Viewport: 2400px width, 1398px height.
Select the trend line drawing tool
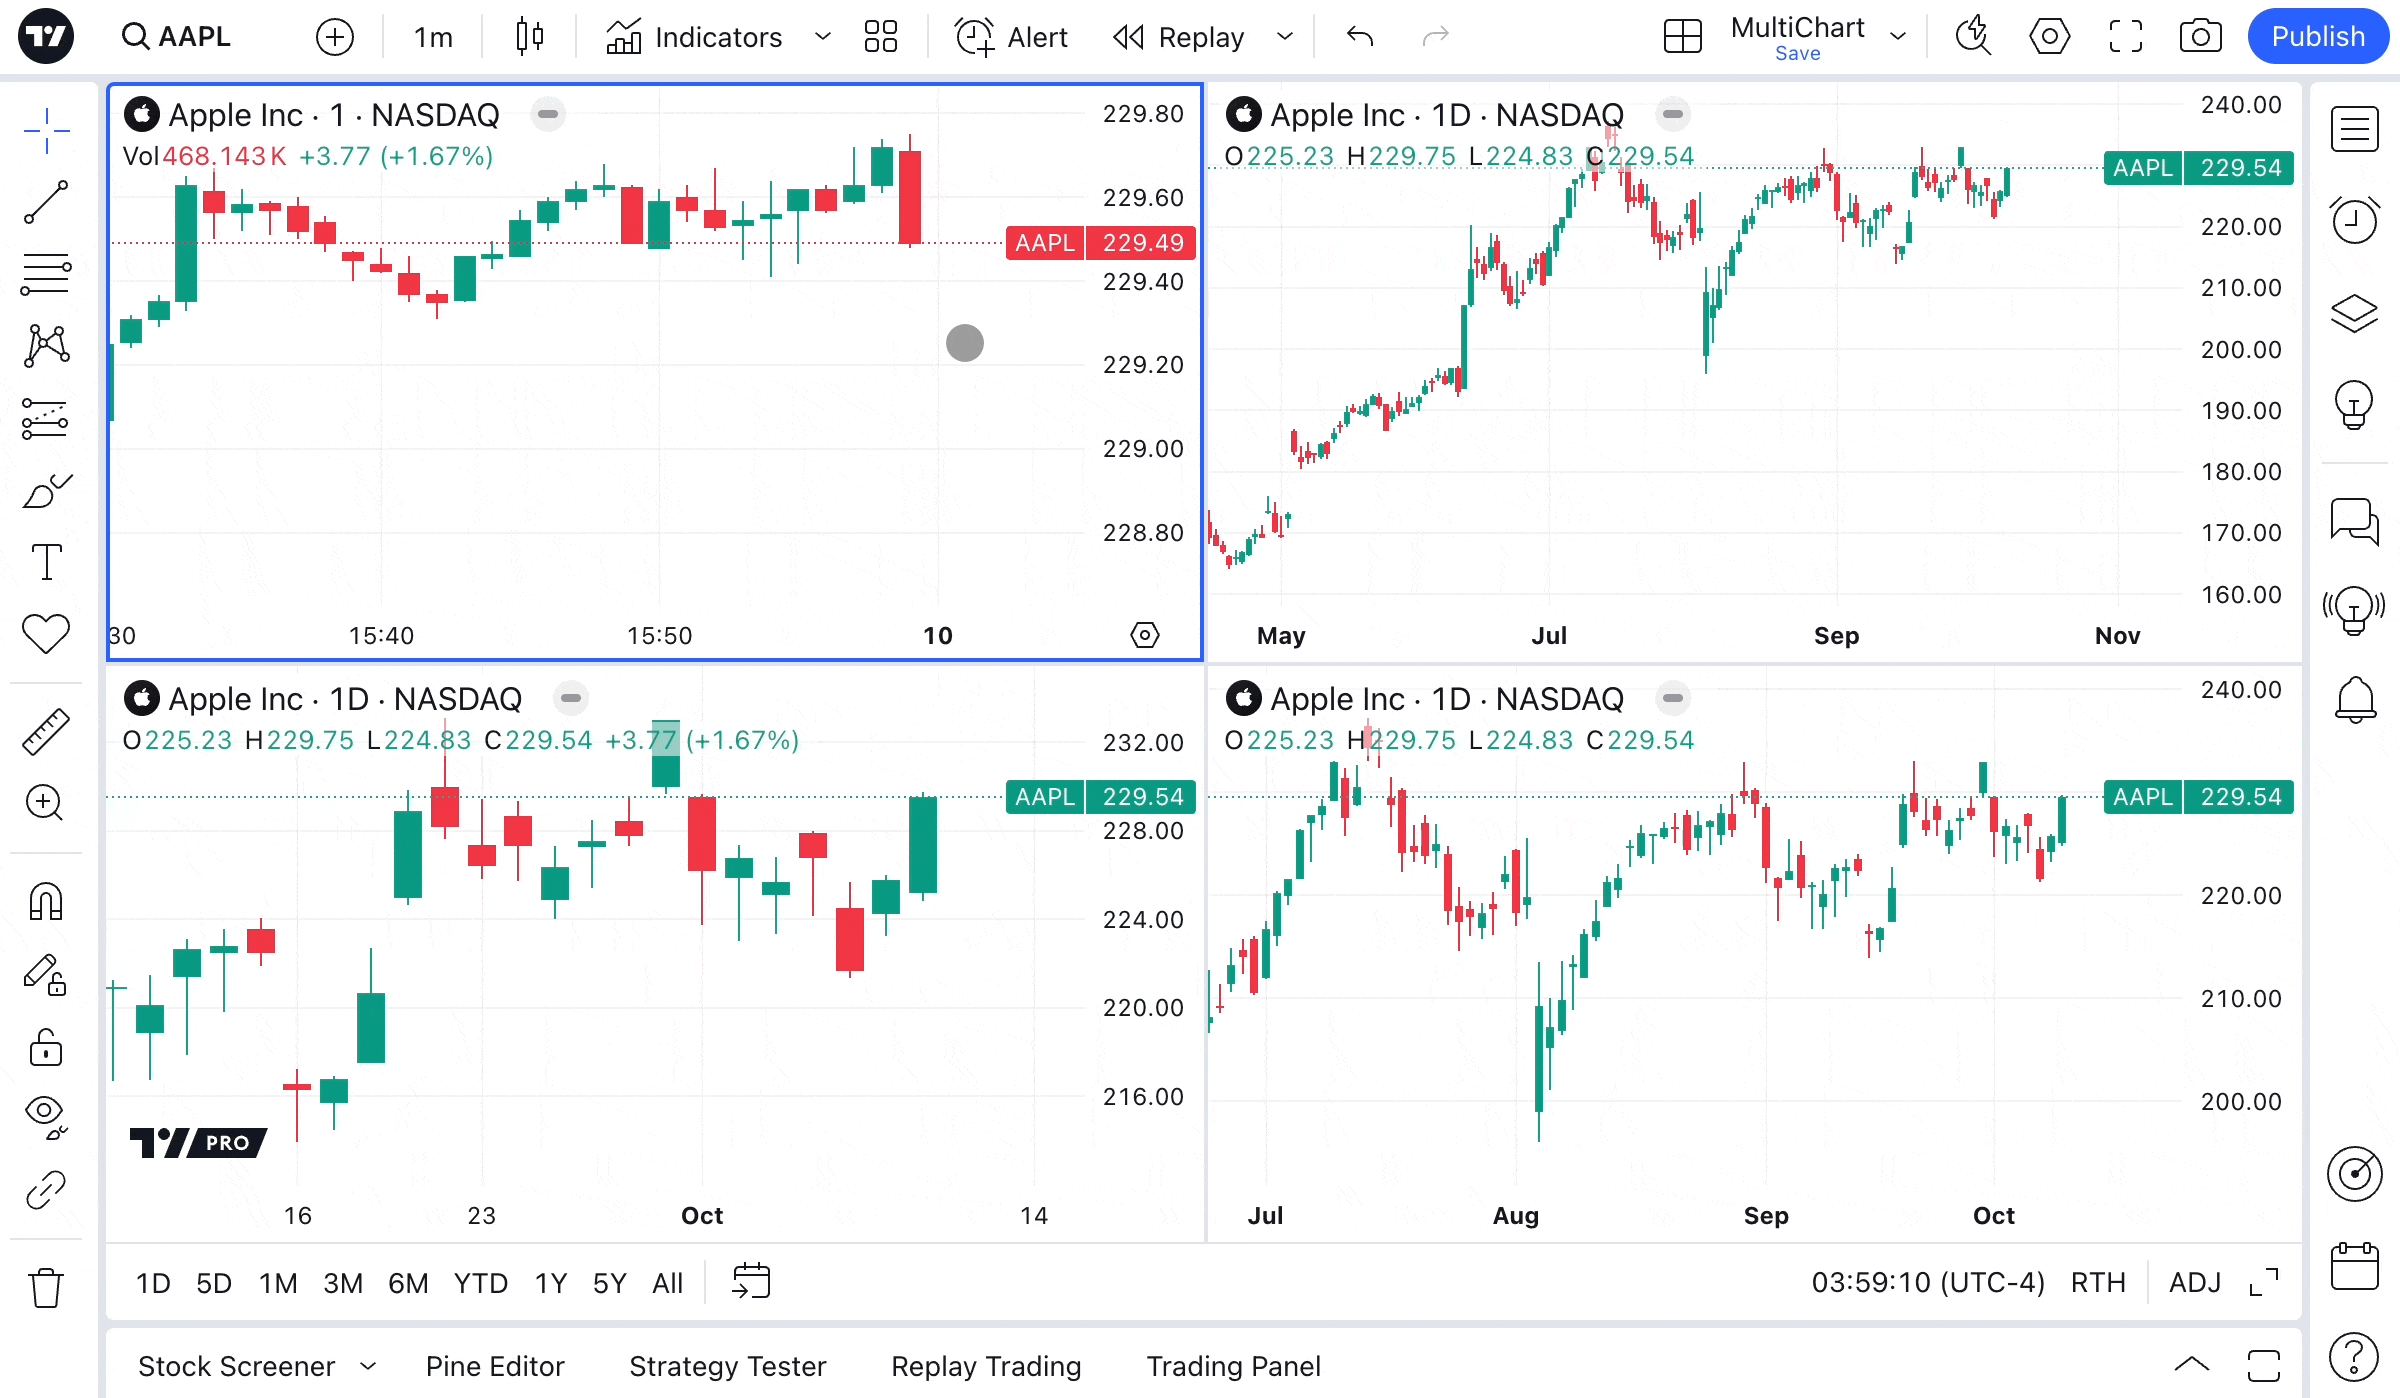coord(46,202)
